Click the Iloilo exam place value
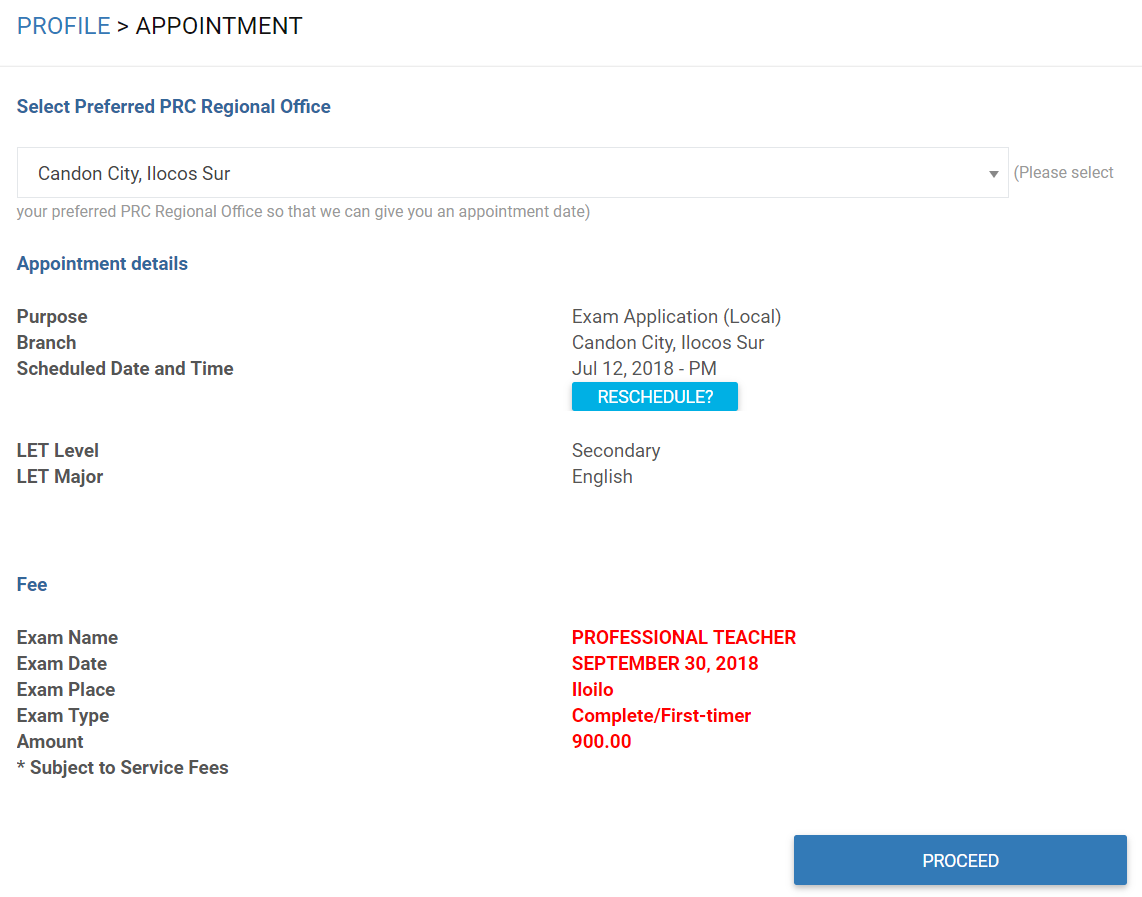1142x897 pixels. (x=592, y=689)
